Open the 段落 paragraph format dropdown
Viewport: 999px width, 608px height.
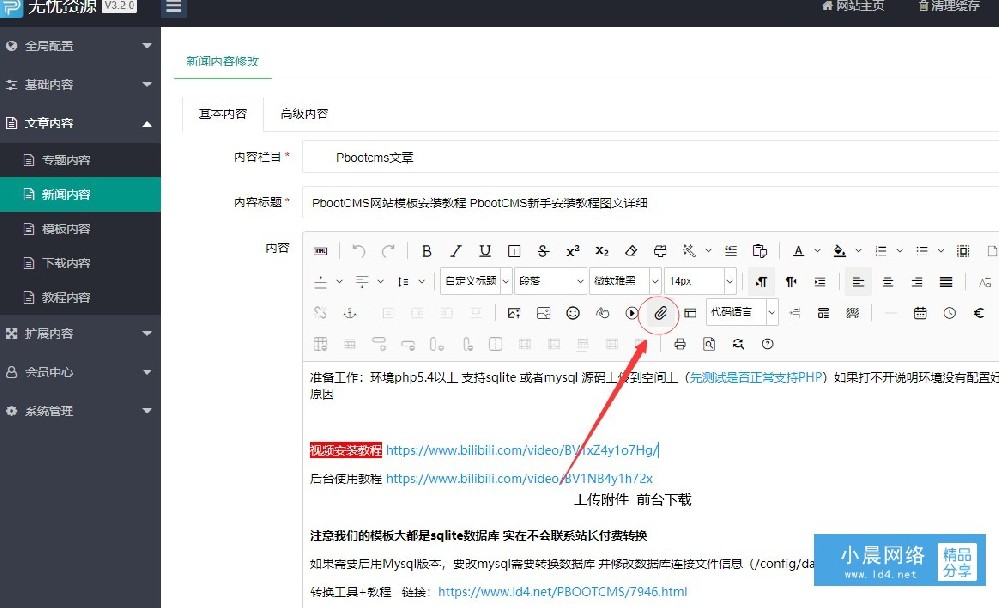coord(550,281)
